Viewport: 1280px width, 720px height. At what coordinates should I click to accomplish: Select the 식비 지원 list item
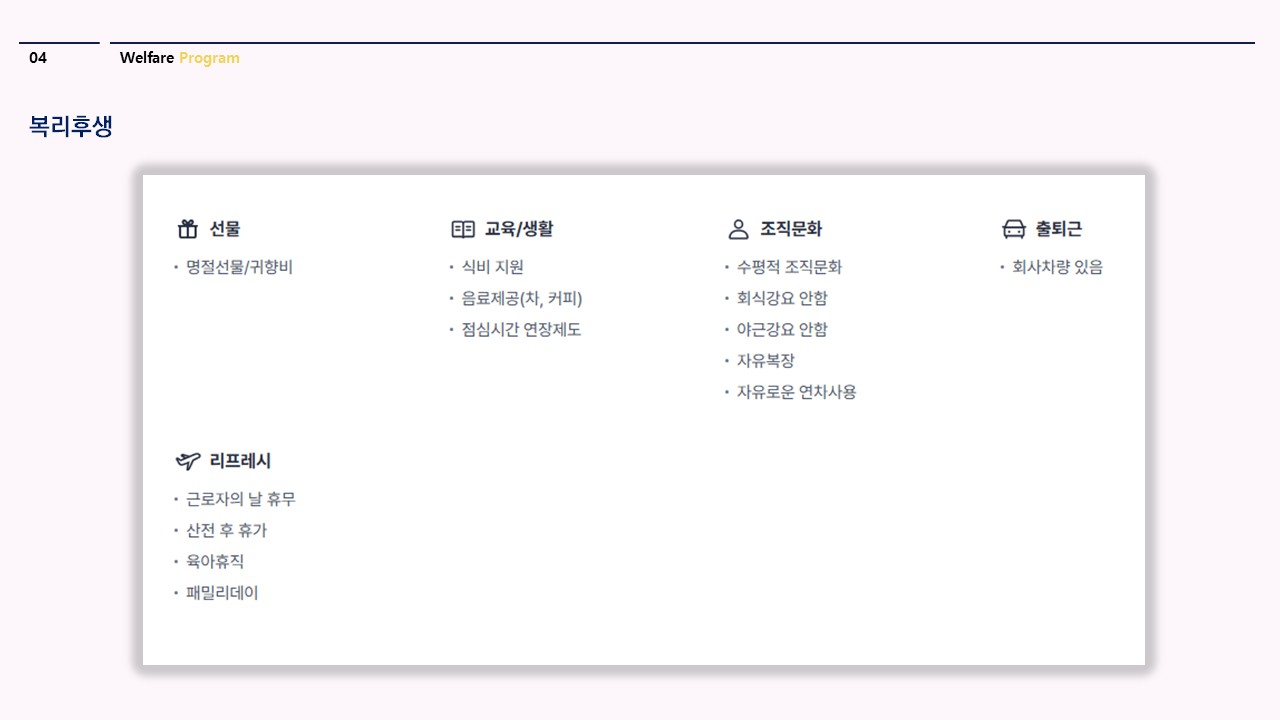click(x=492, y=267)
